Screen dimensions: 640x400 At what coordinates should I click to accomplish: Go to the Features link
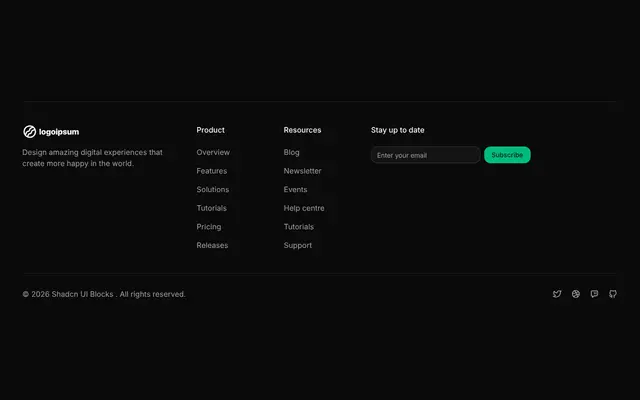(211, 171)
